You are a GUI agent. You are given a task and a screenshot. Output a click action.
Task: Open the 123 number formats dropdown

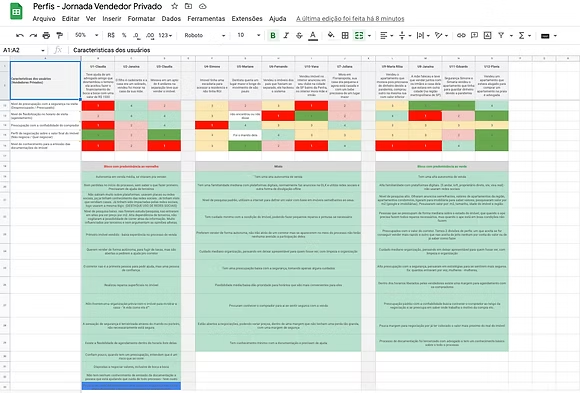click(165, 36)
